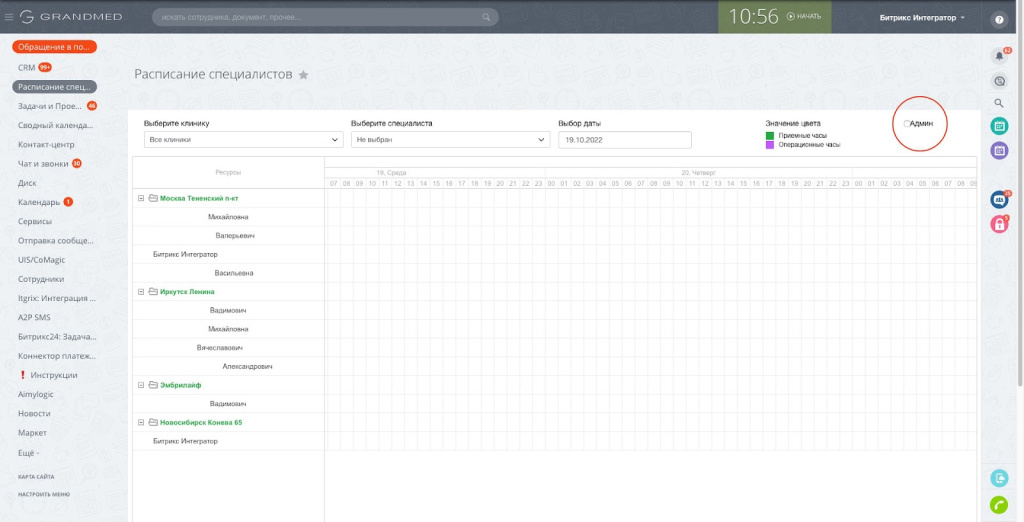The width and height of the screenshot is (1024, 522).
Task: Open the Выберите клинику dropdown
Action: 243,140
